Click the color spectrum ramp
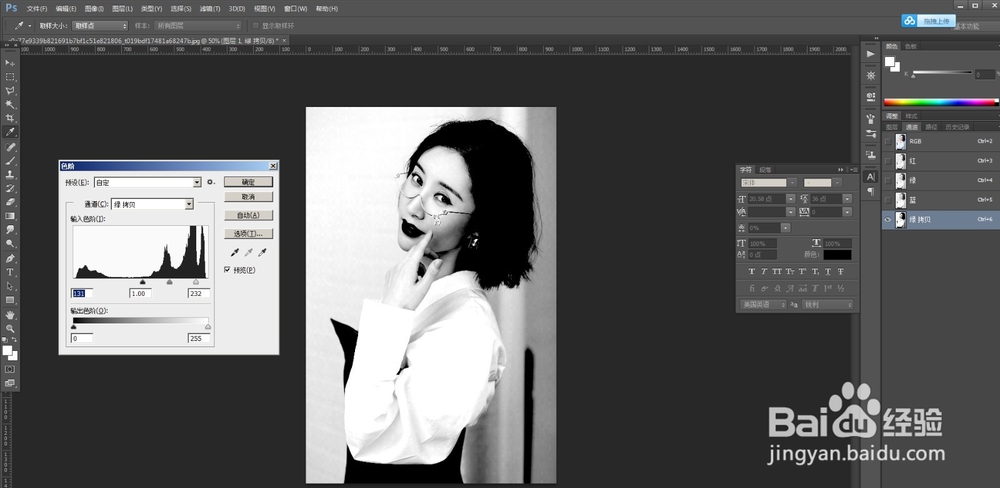The image size is (1000, 488). (x=941, y=102)
